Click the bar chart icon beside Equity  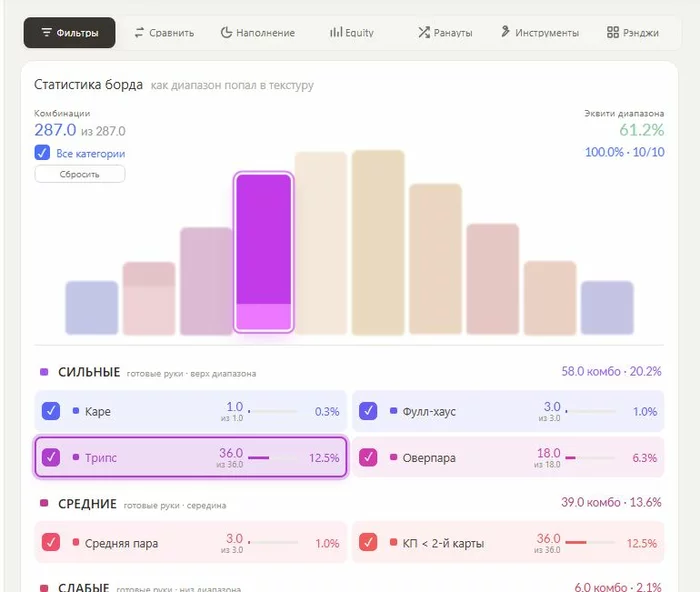point(336,32)
